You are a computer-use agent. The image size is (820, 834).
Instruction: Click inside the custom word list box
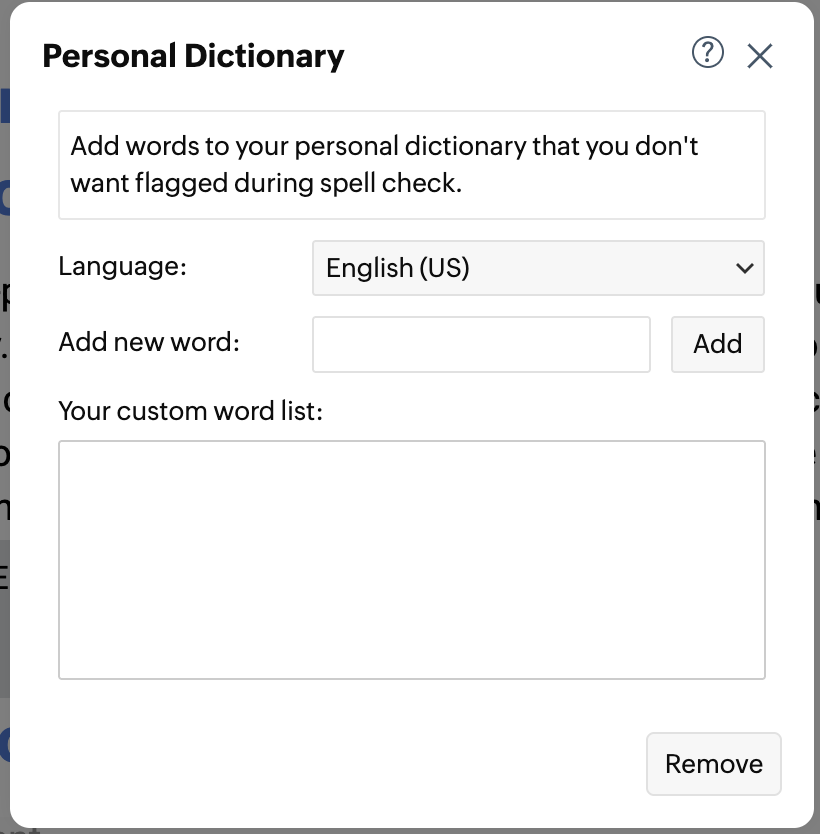[x=412, y=560]
